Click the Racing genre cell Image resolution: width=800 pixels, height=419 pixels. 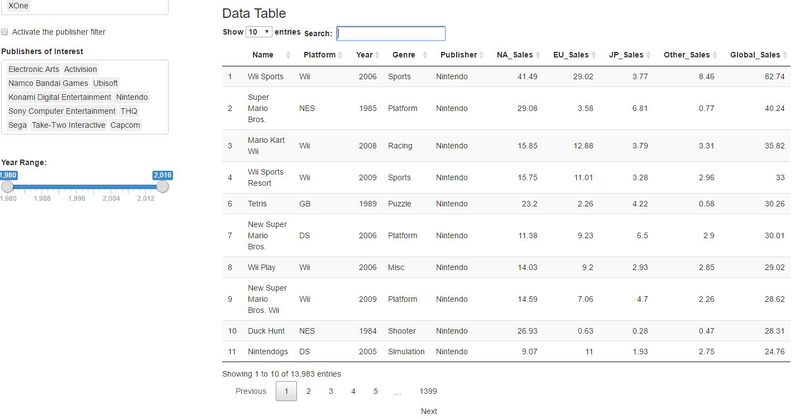[x=400, y=145]
